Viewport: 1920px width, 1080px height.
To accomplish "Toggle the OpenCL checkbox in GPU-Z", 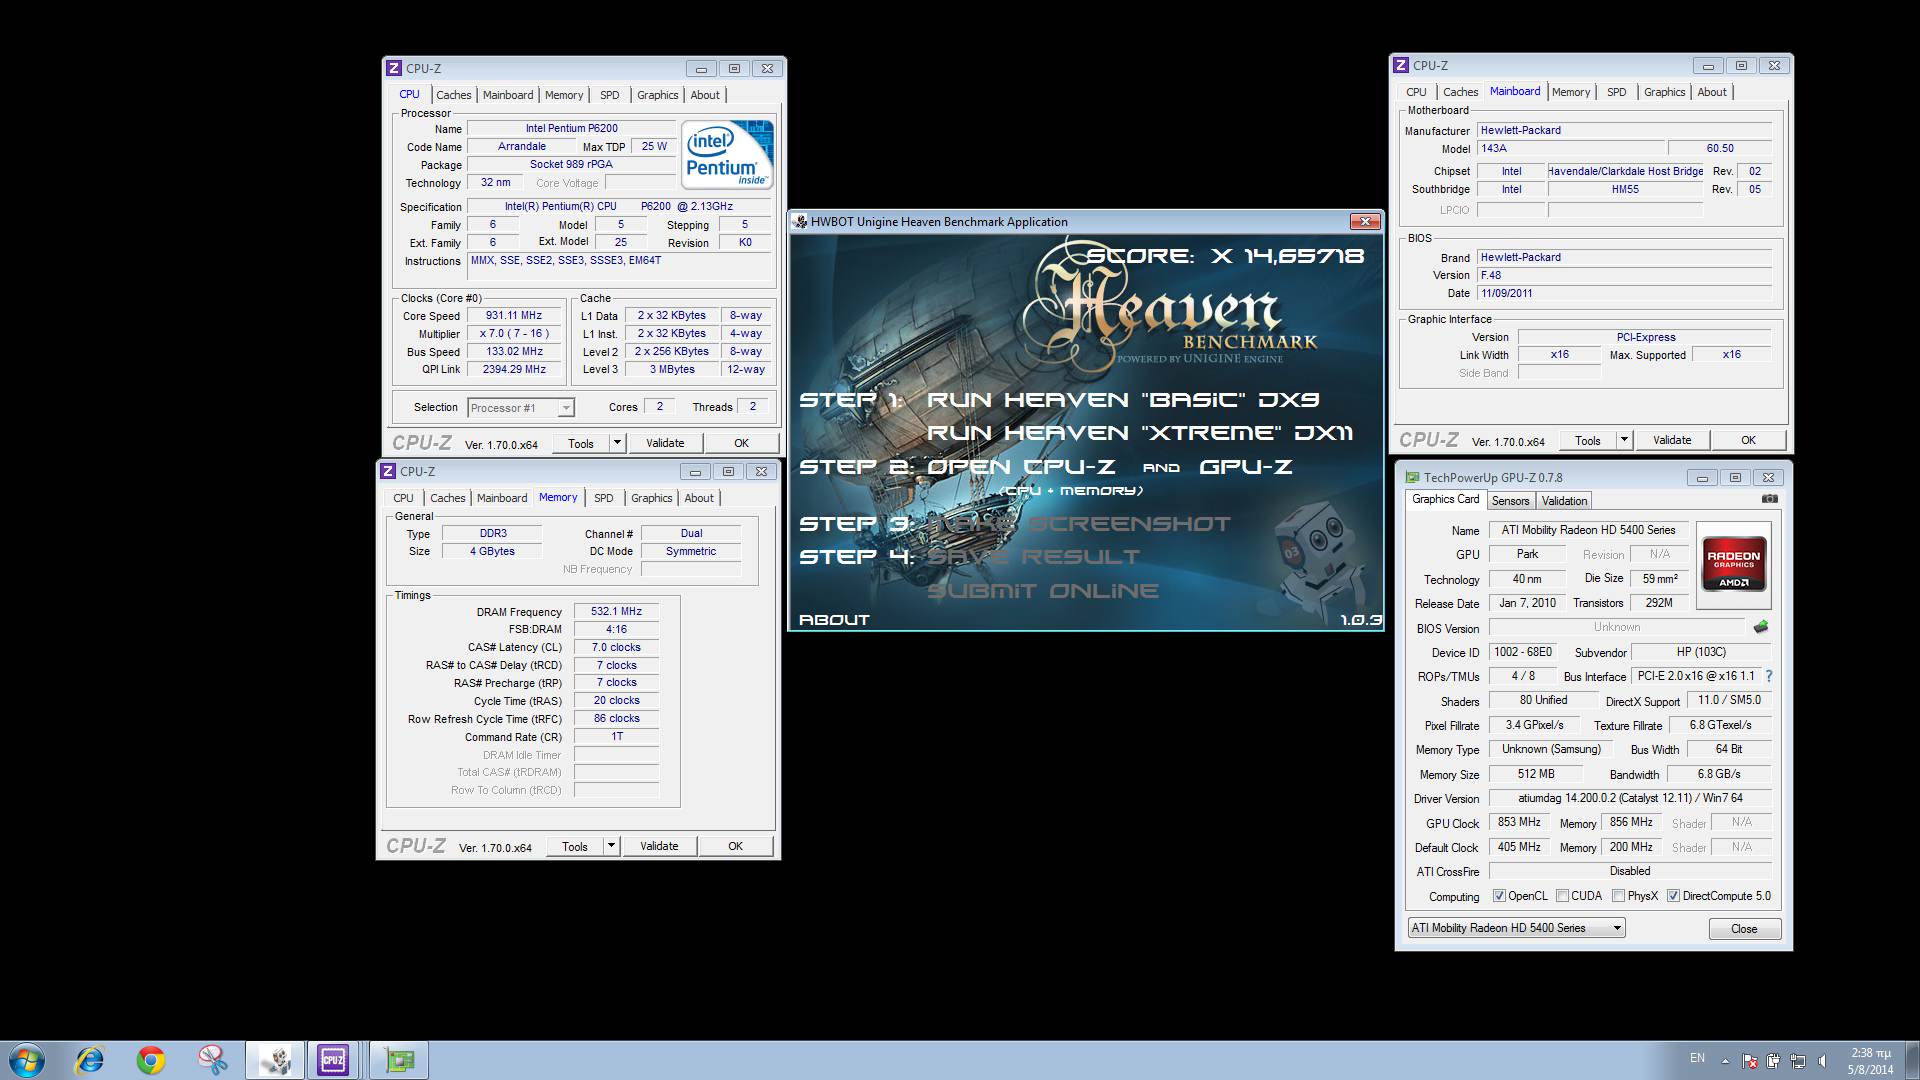I will pyautogui.click(x=1499, y=896).
